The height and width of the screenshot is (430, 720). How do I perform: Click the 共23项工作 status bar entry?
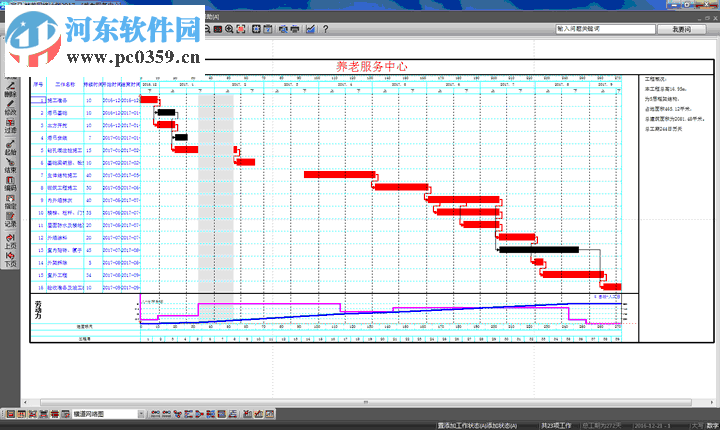(x=556, y=426)
